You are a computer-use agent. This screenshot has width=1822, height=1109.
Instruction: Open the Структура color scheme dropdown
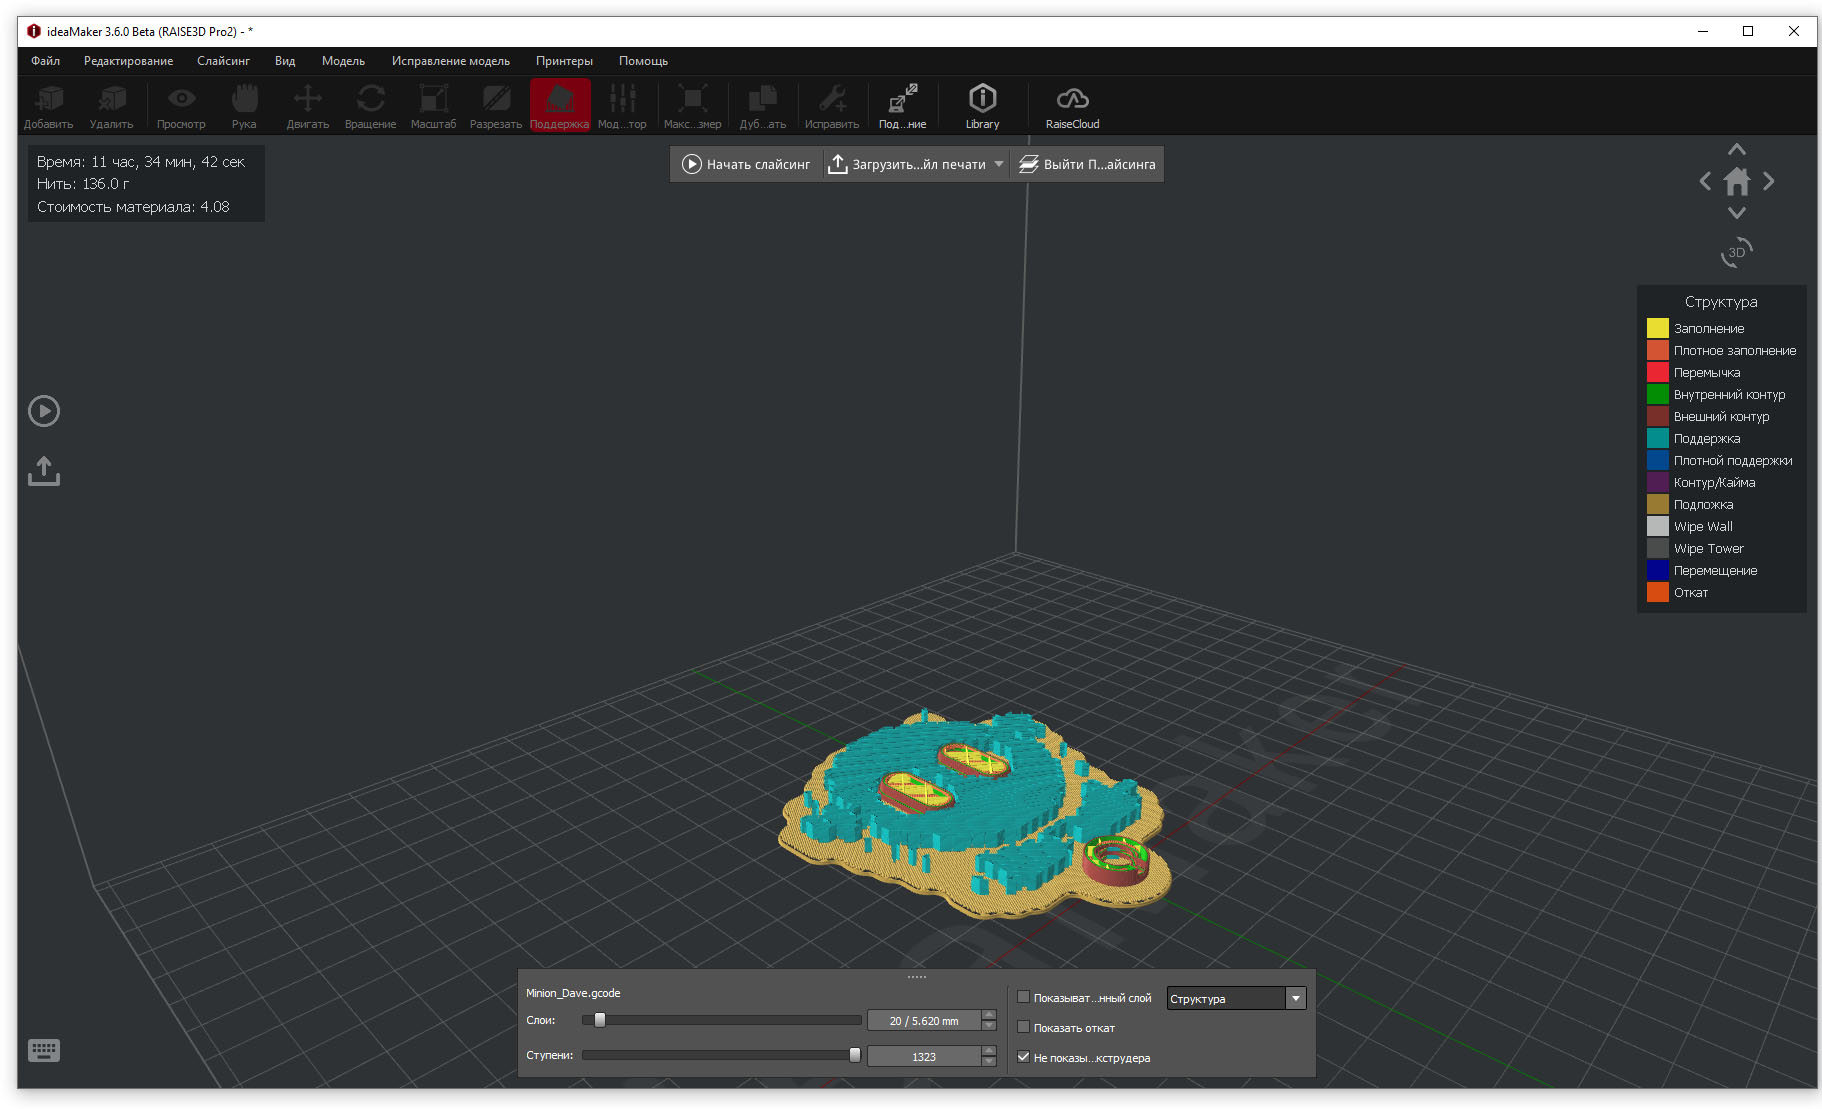[x=1236, y=998]
